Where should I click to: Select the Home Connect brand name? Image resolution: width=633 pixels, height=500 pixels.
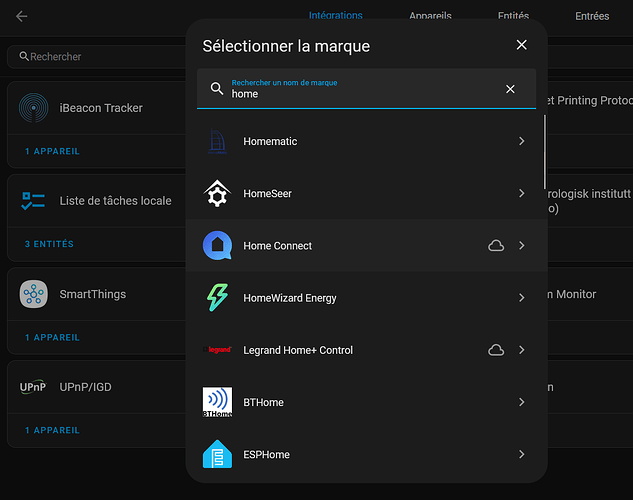[x=277, y=246]
